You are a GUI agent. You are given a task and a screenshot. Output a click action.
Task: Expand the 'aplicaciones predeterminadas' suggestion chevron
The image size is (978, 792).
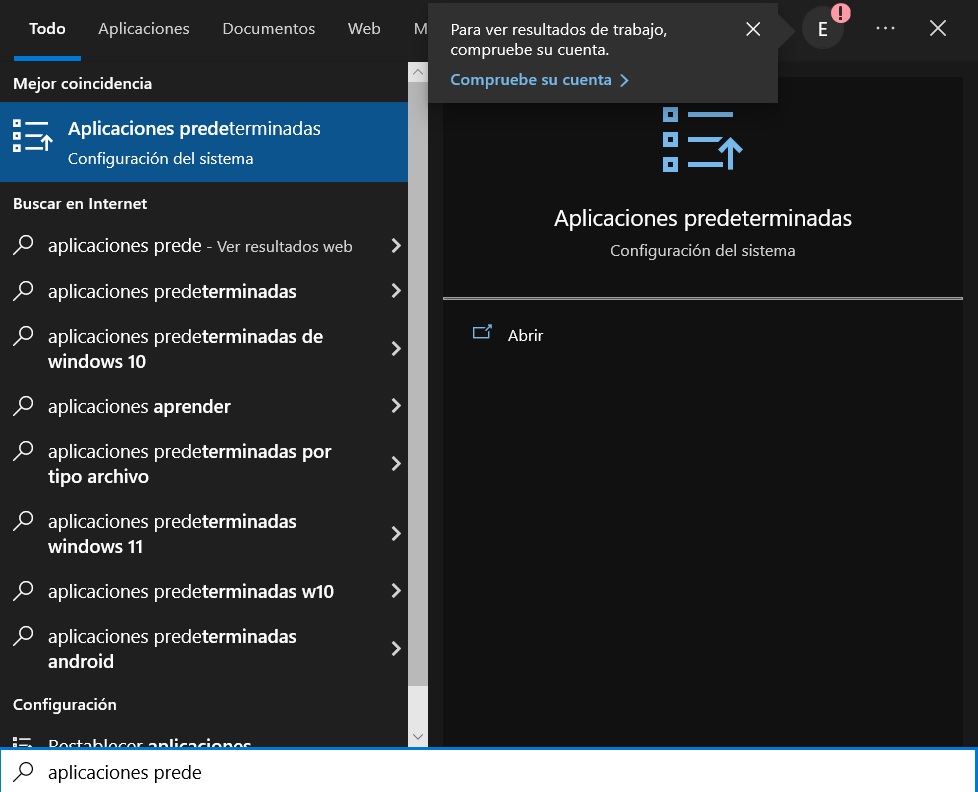click(x=395, y=291)
